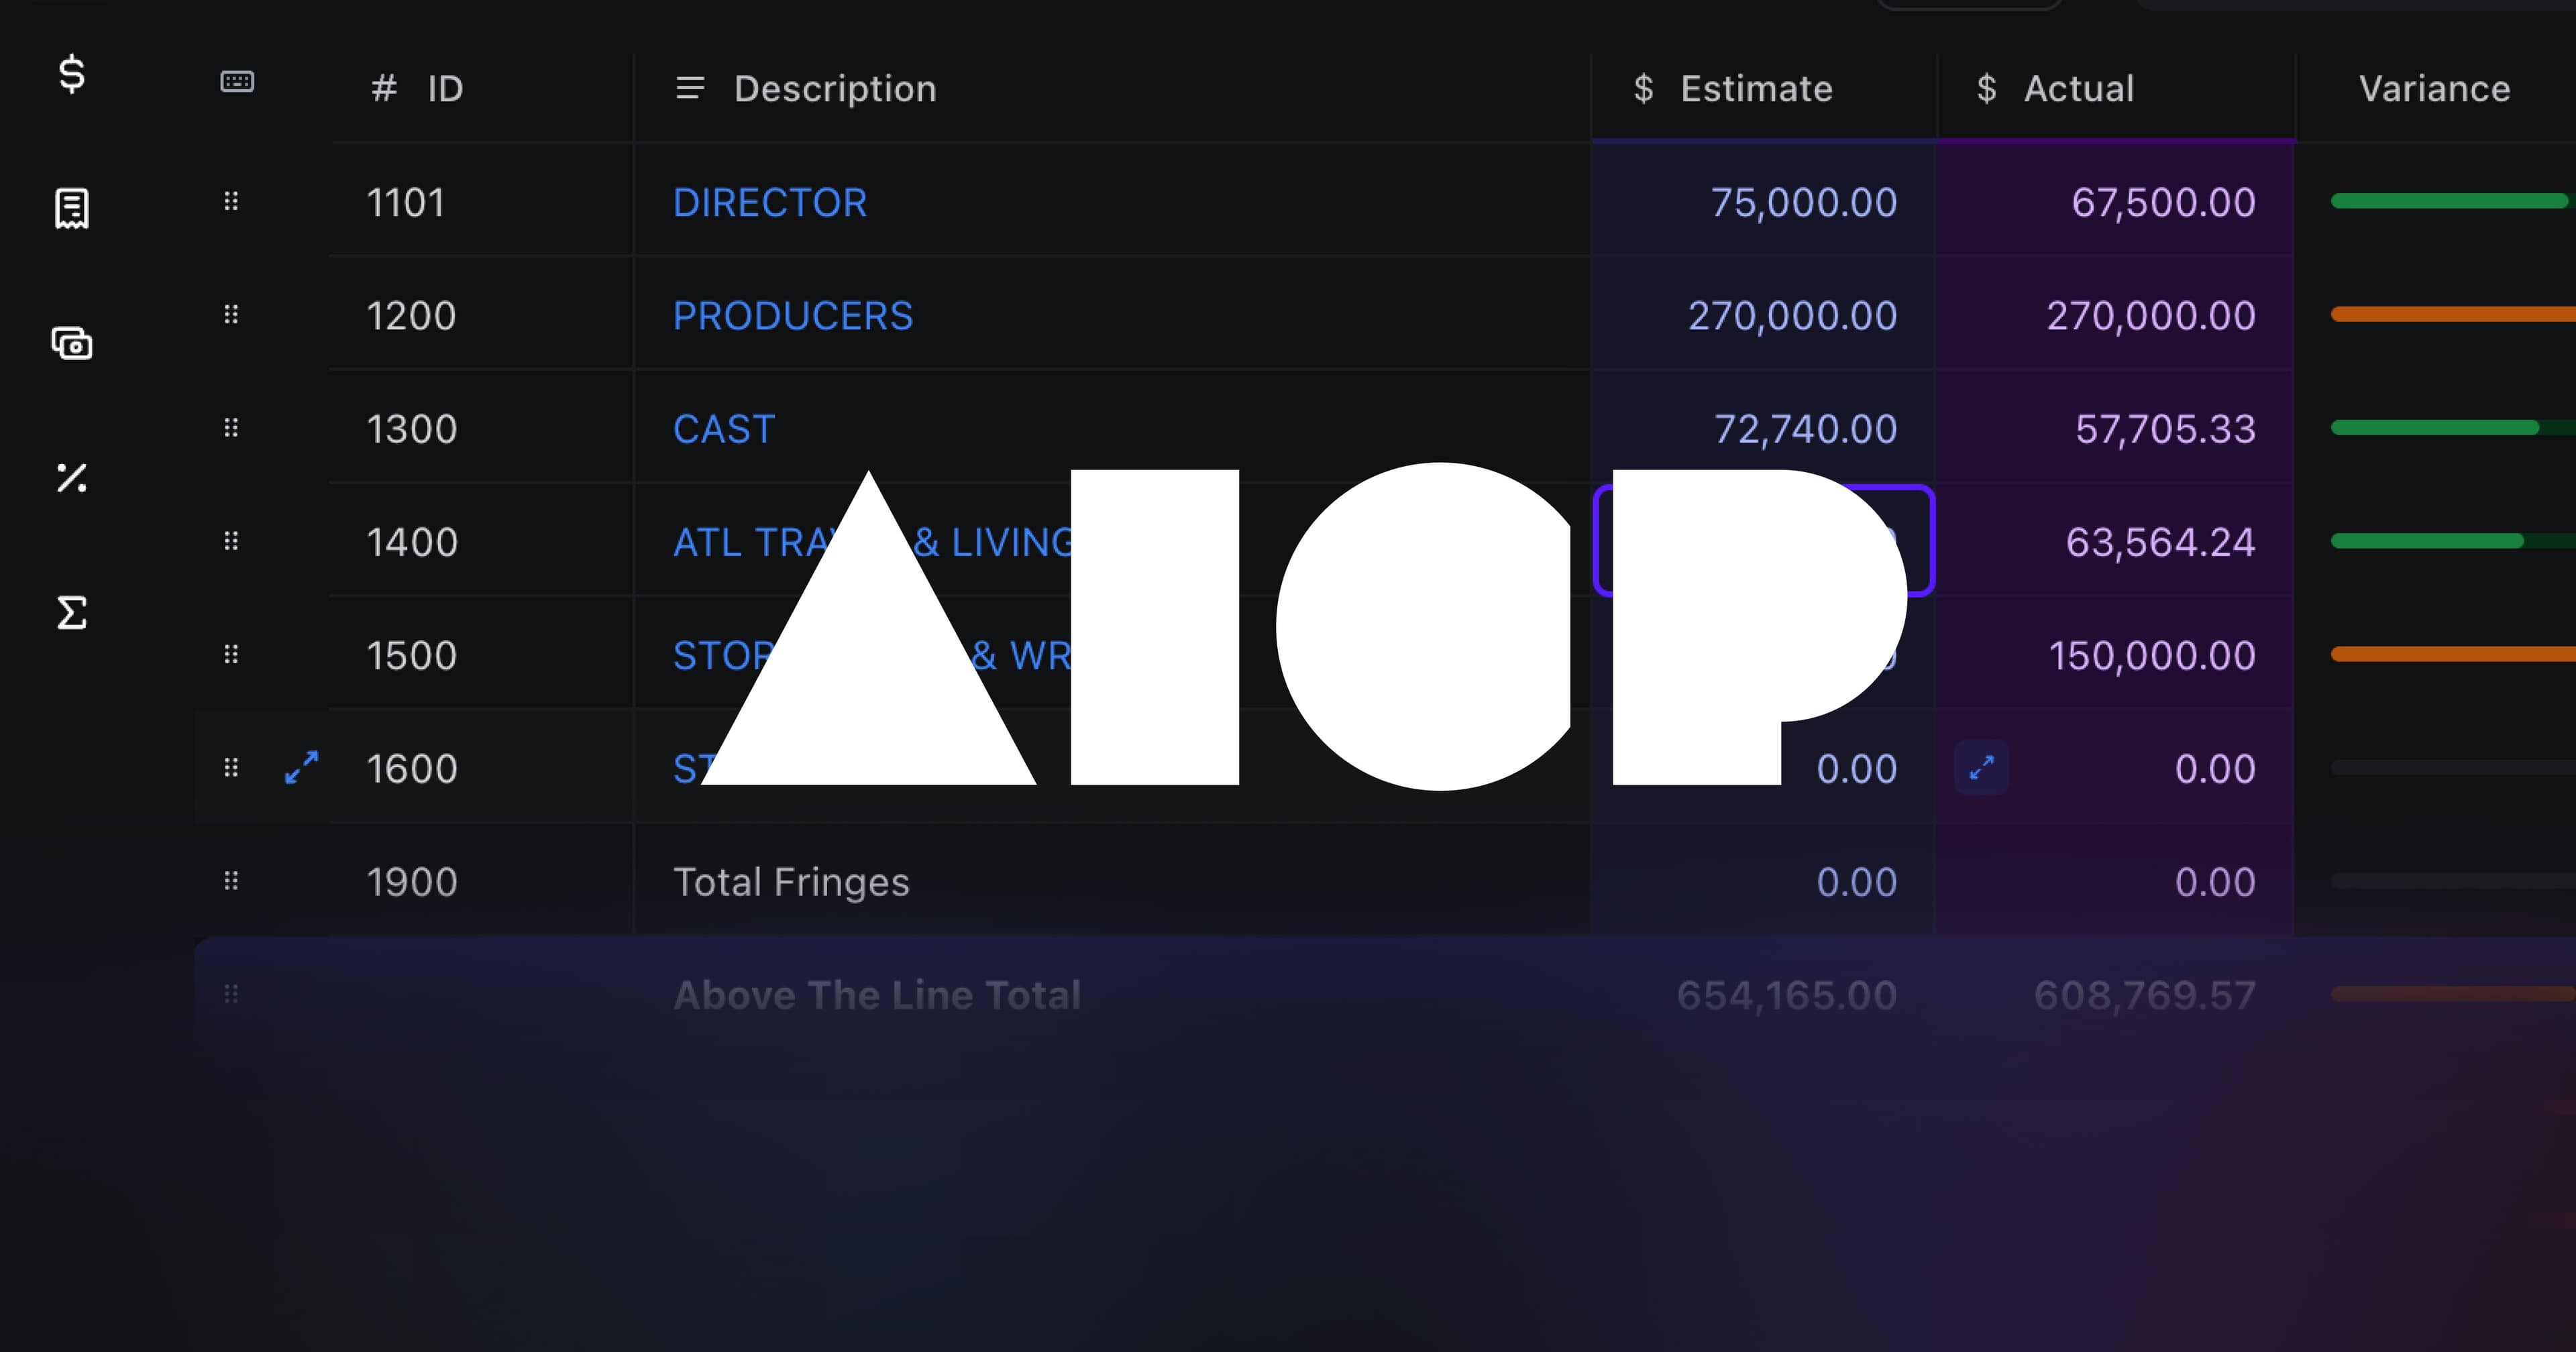Open the Description column filter menu
This screenshot has width=2576, height=1352.
(x=690, y=88)
